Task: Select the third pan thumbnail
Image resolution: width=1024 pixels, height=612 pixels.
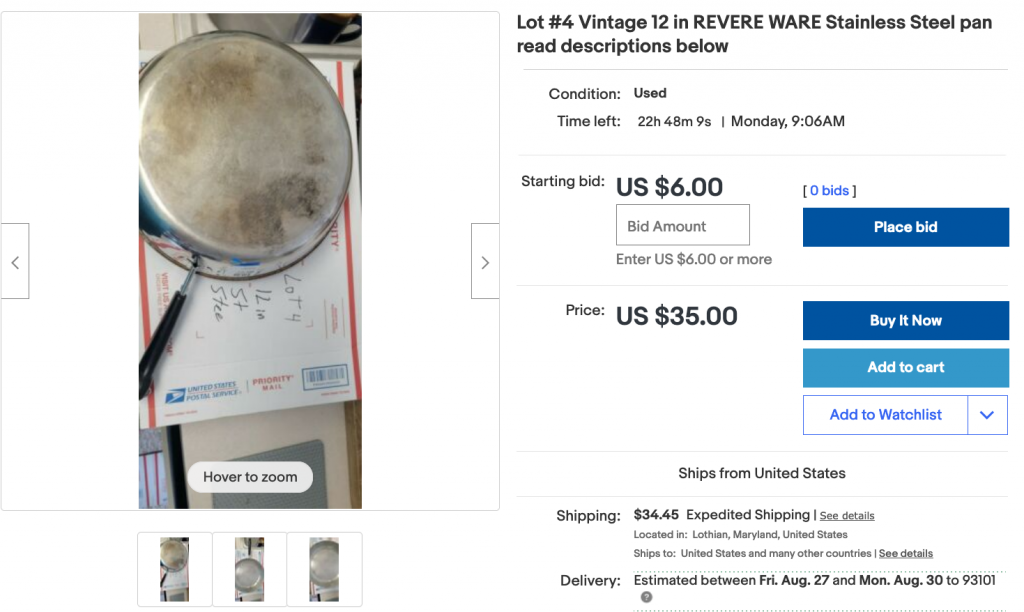Action: [325, 569]
